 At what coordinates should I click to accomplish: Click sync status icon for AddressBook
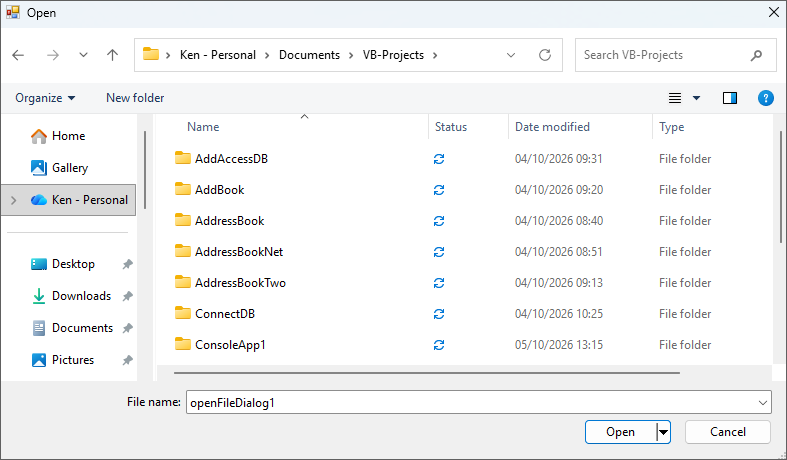[x=439, y=221]
